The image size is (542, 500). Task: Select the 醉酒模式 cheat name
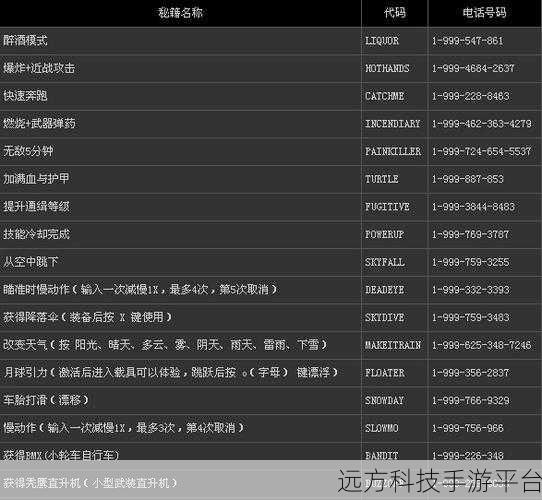coord(25,40)
